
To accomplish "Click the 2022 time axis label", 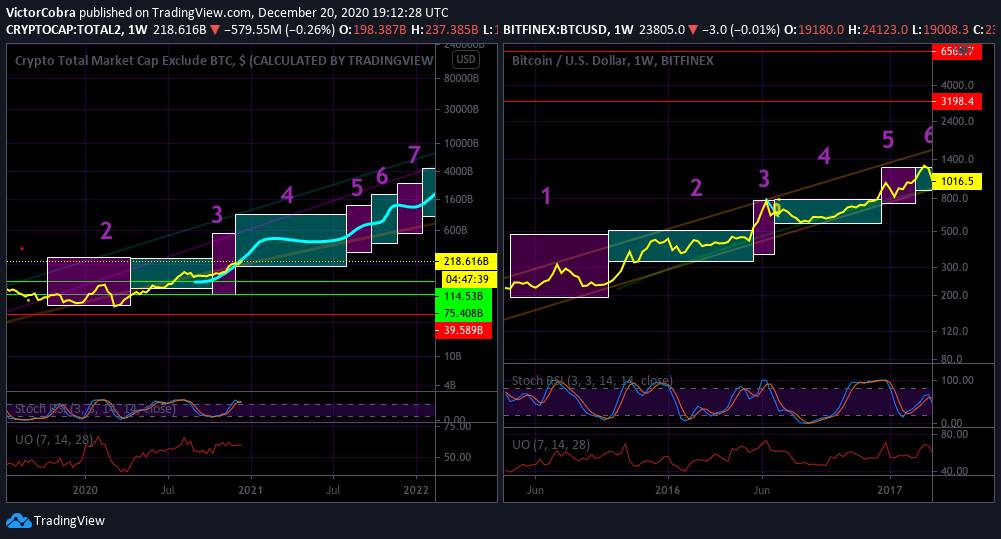I will 416,490.
